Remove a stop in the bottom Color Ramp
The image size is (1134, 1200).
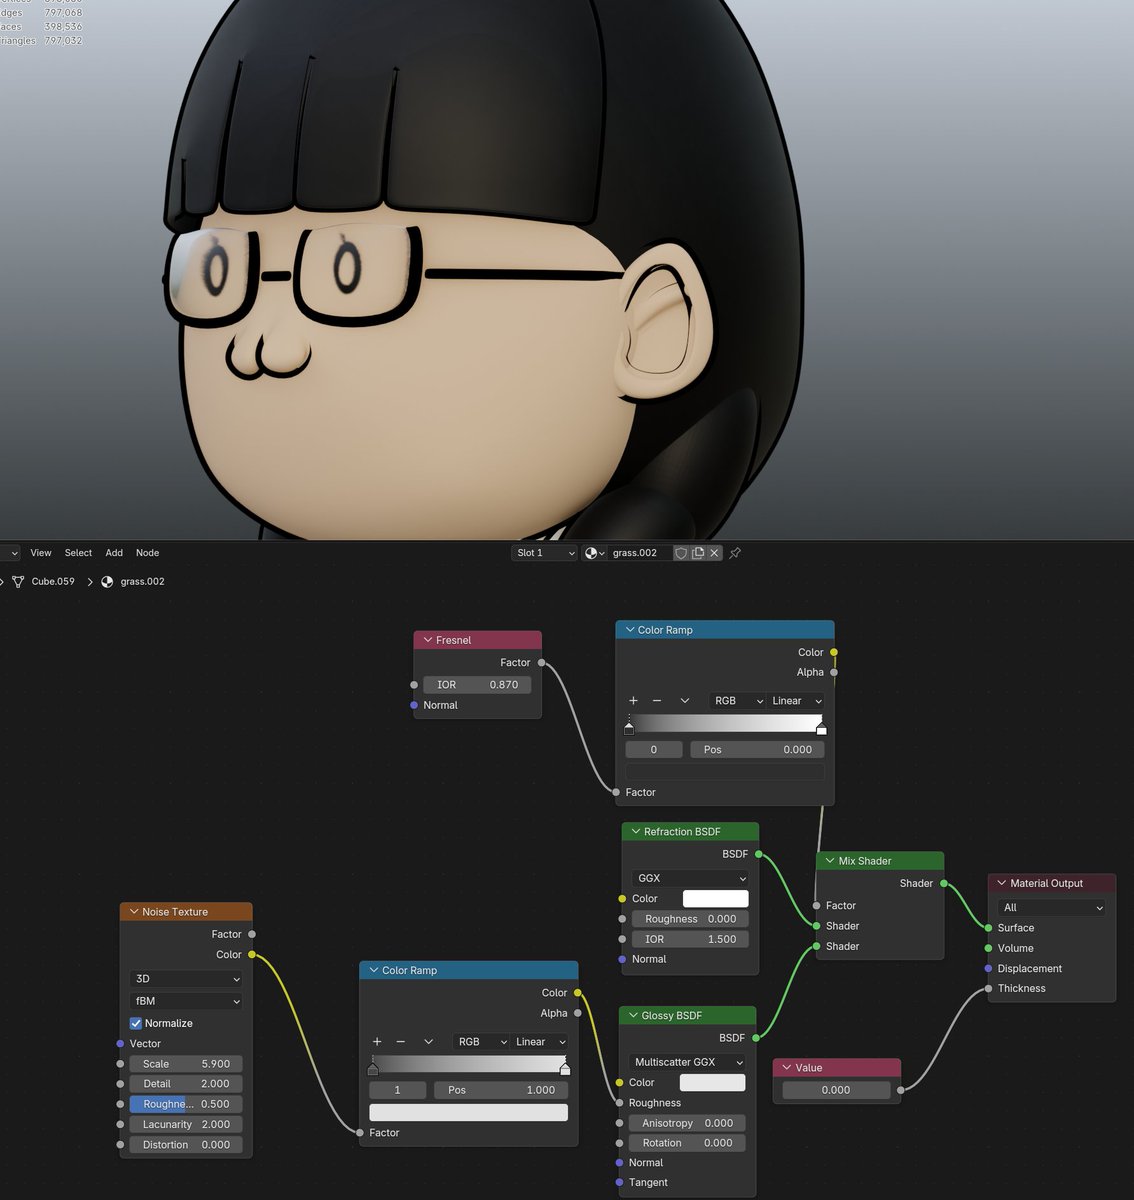[x=401, y=1042]
